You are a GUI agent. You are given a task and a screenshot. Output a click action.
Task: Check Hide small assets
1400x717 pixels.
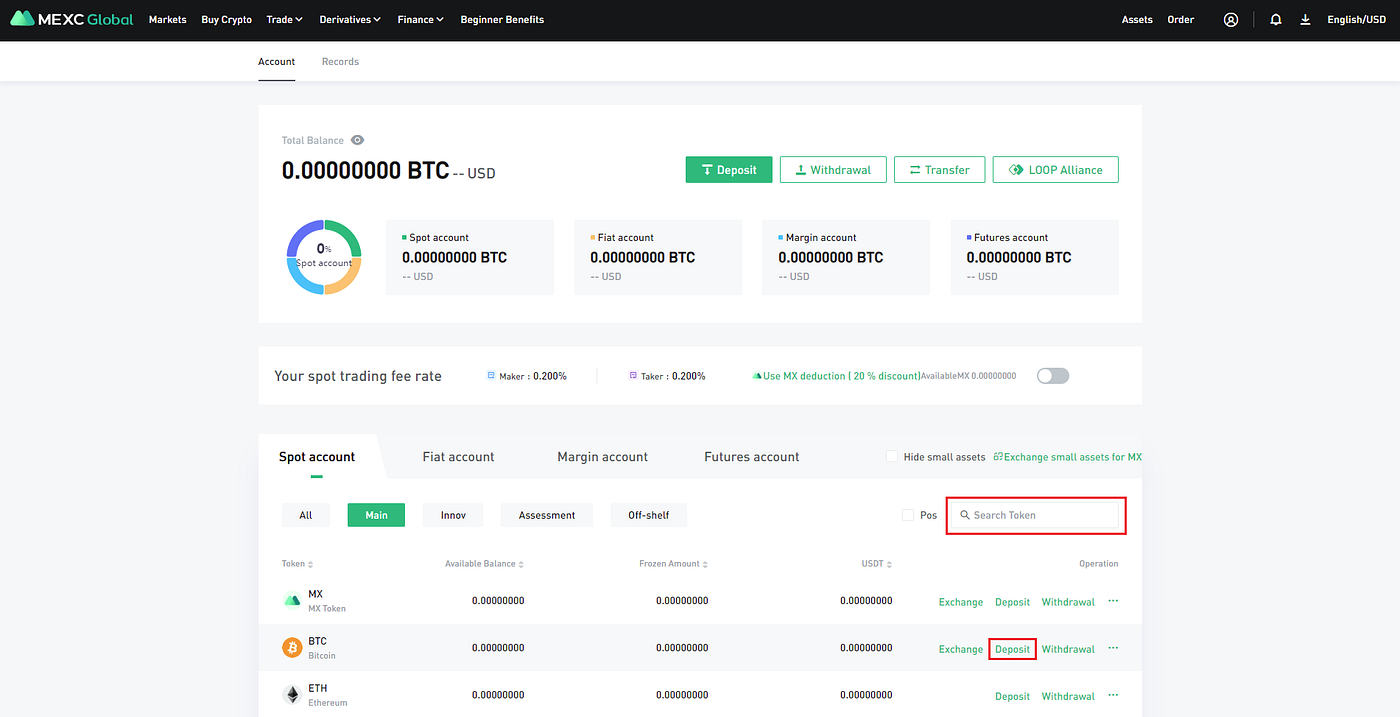pyautogui.click(x=892, y=457)
